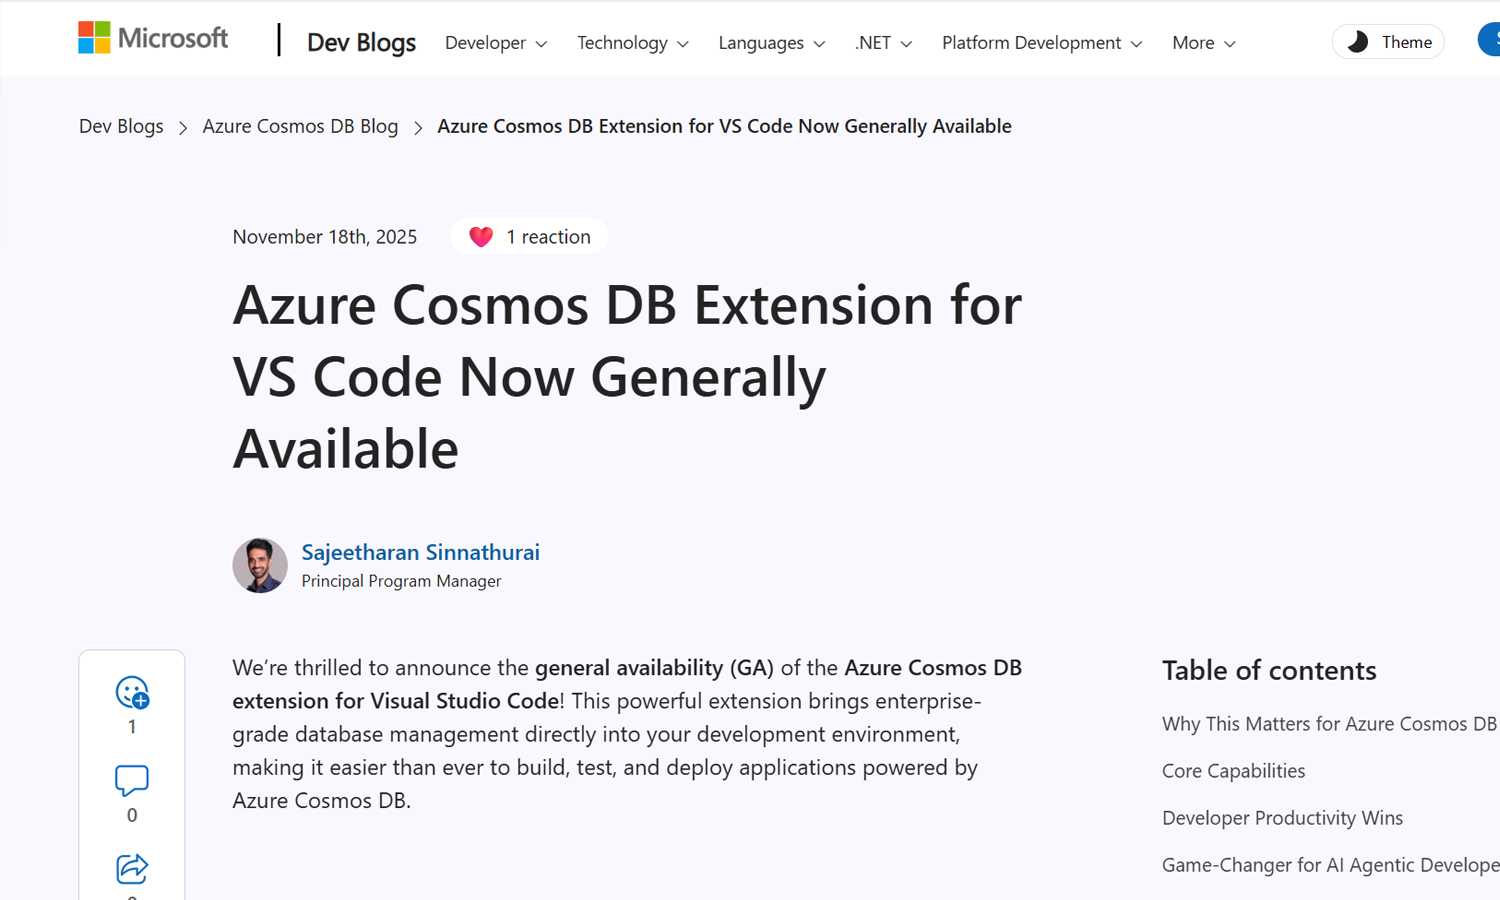Expand the Developer dropdown menu
1500x900 pixels.
click(x=496, y=43)
